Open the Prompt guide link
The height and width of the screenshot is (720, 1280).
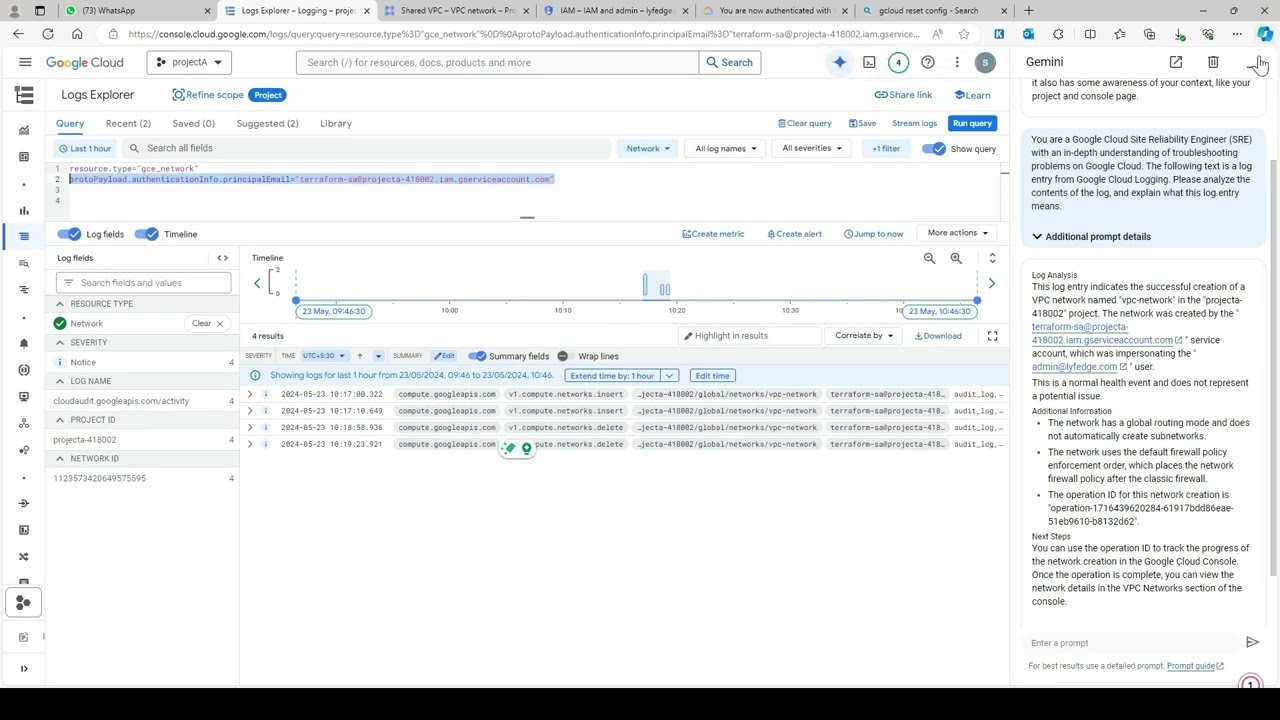[x=1195, y=666]
